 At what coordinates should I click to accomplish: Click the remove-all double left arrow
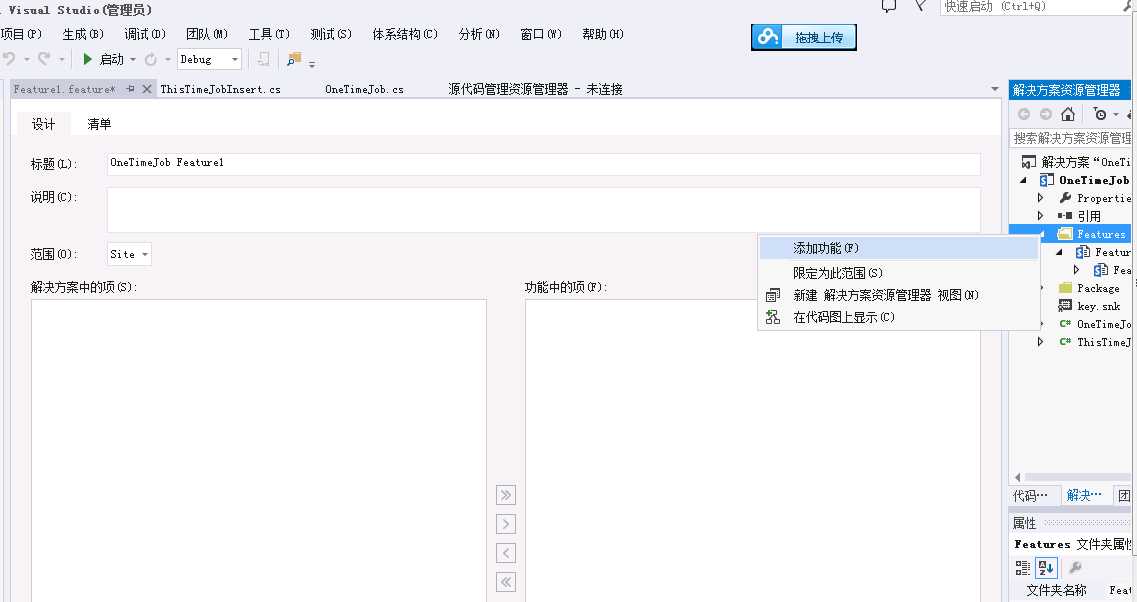(x=505, y=582)
